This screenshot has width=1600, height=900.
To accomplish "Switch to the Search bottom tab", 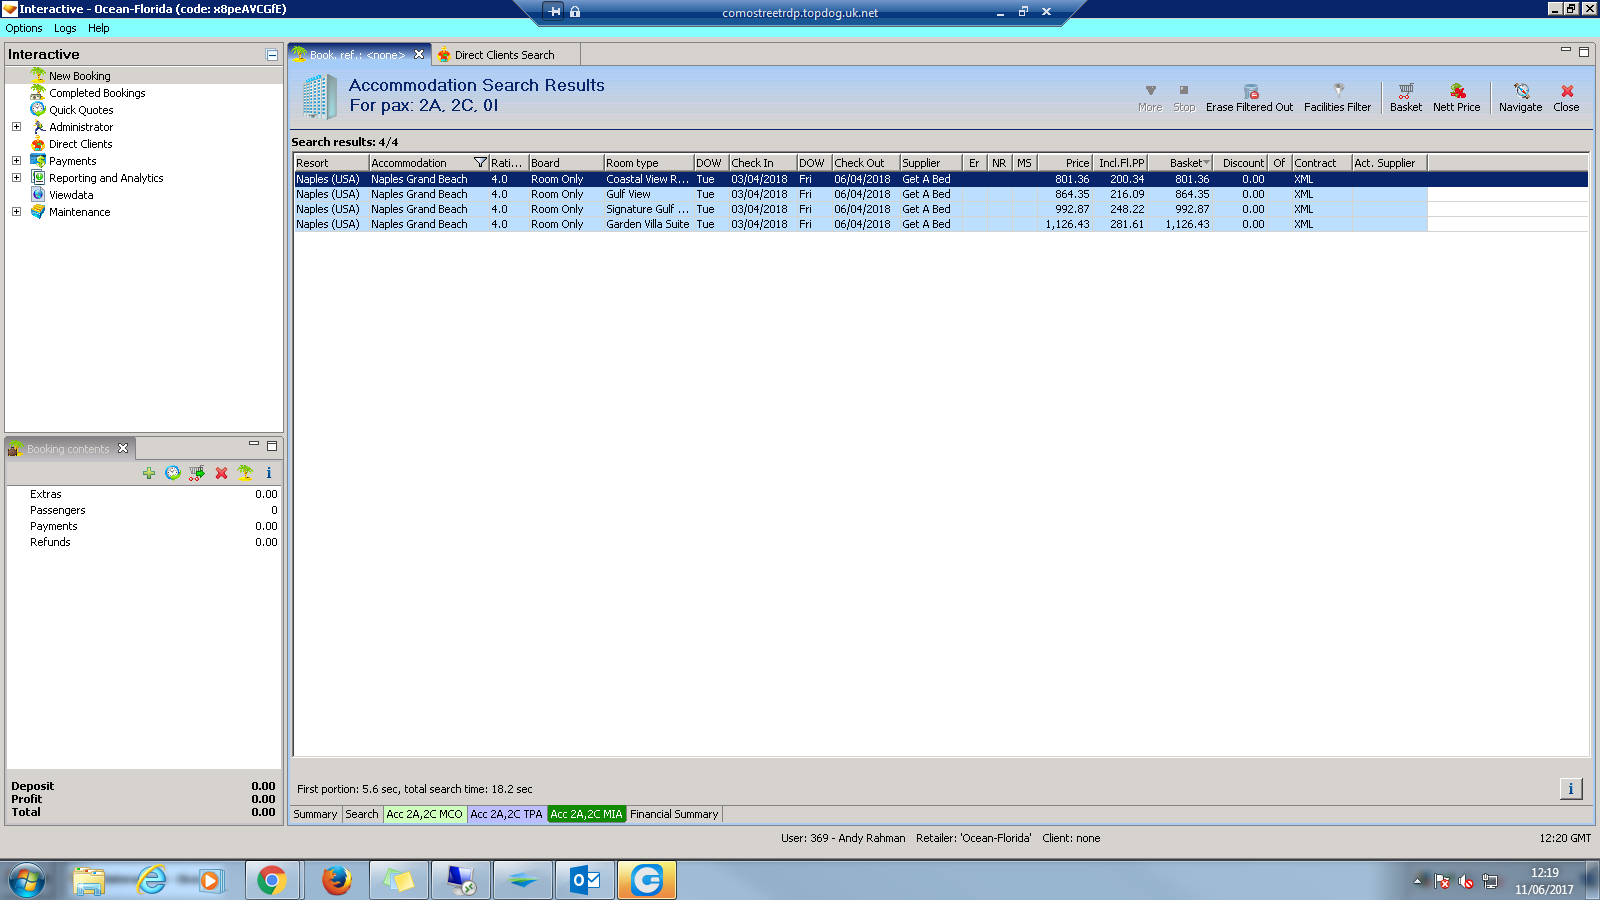I will click(362, 814).
